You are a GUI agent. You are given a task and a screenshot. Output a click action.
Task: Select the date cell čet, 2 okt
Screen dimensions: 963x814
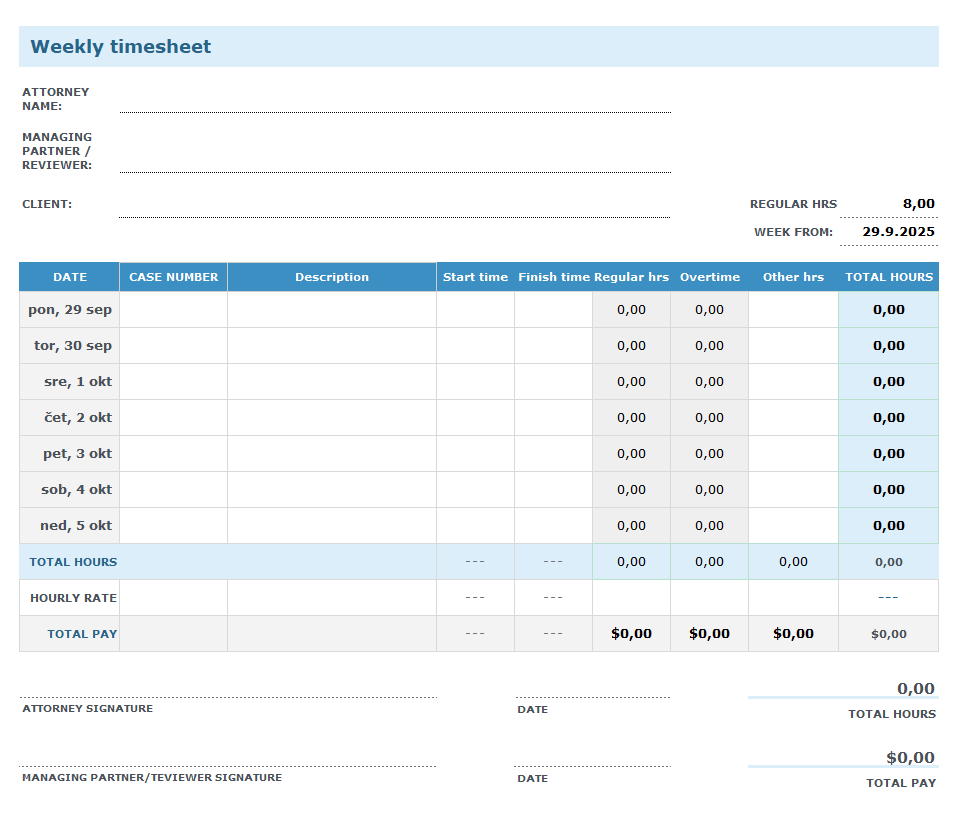(69, 418)
